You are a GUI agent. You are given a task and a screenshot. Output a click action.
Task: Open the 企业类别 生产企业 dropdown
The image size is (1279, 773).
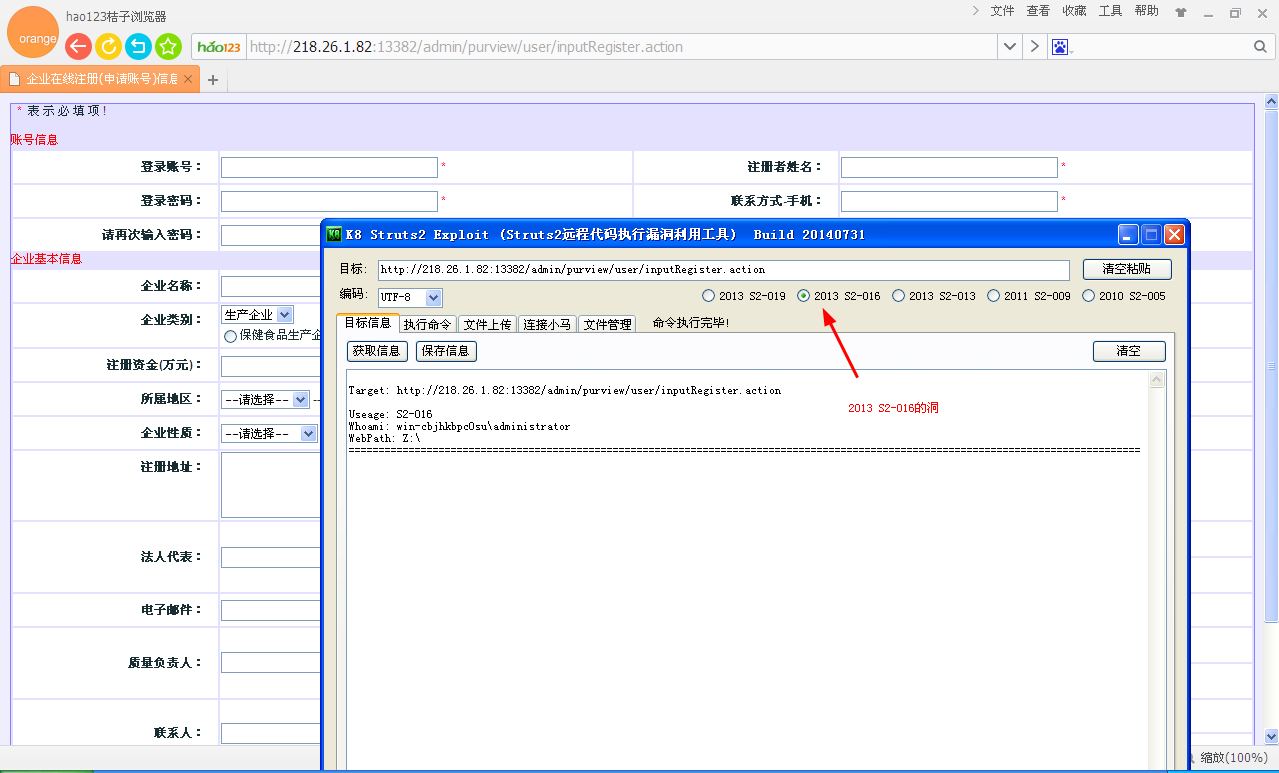click(x=257, y=315)
